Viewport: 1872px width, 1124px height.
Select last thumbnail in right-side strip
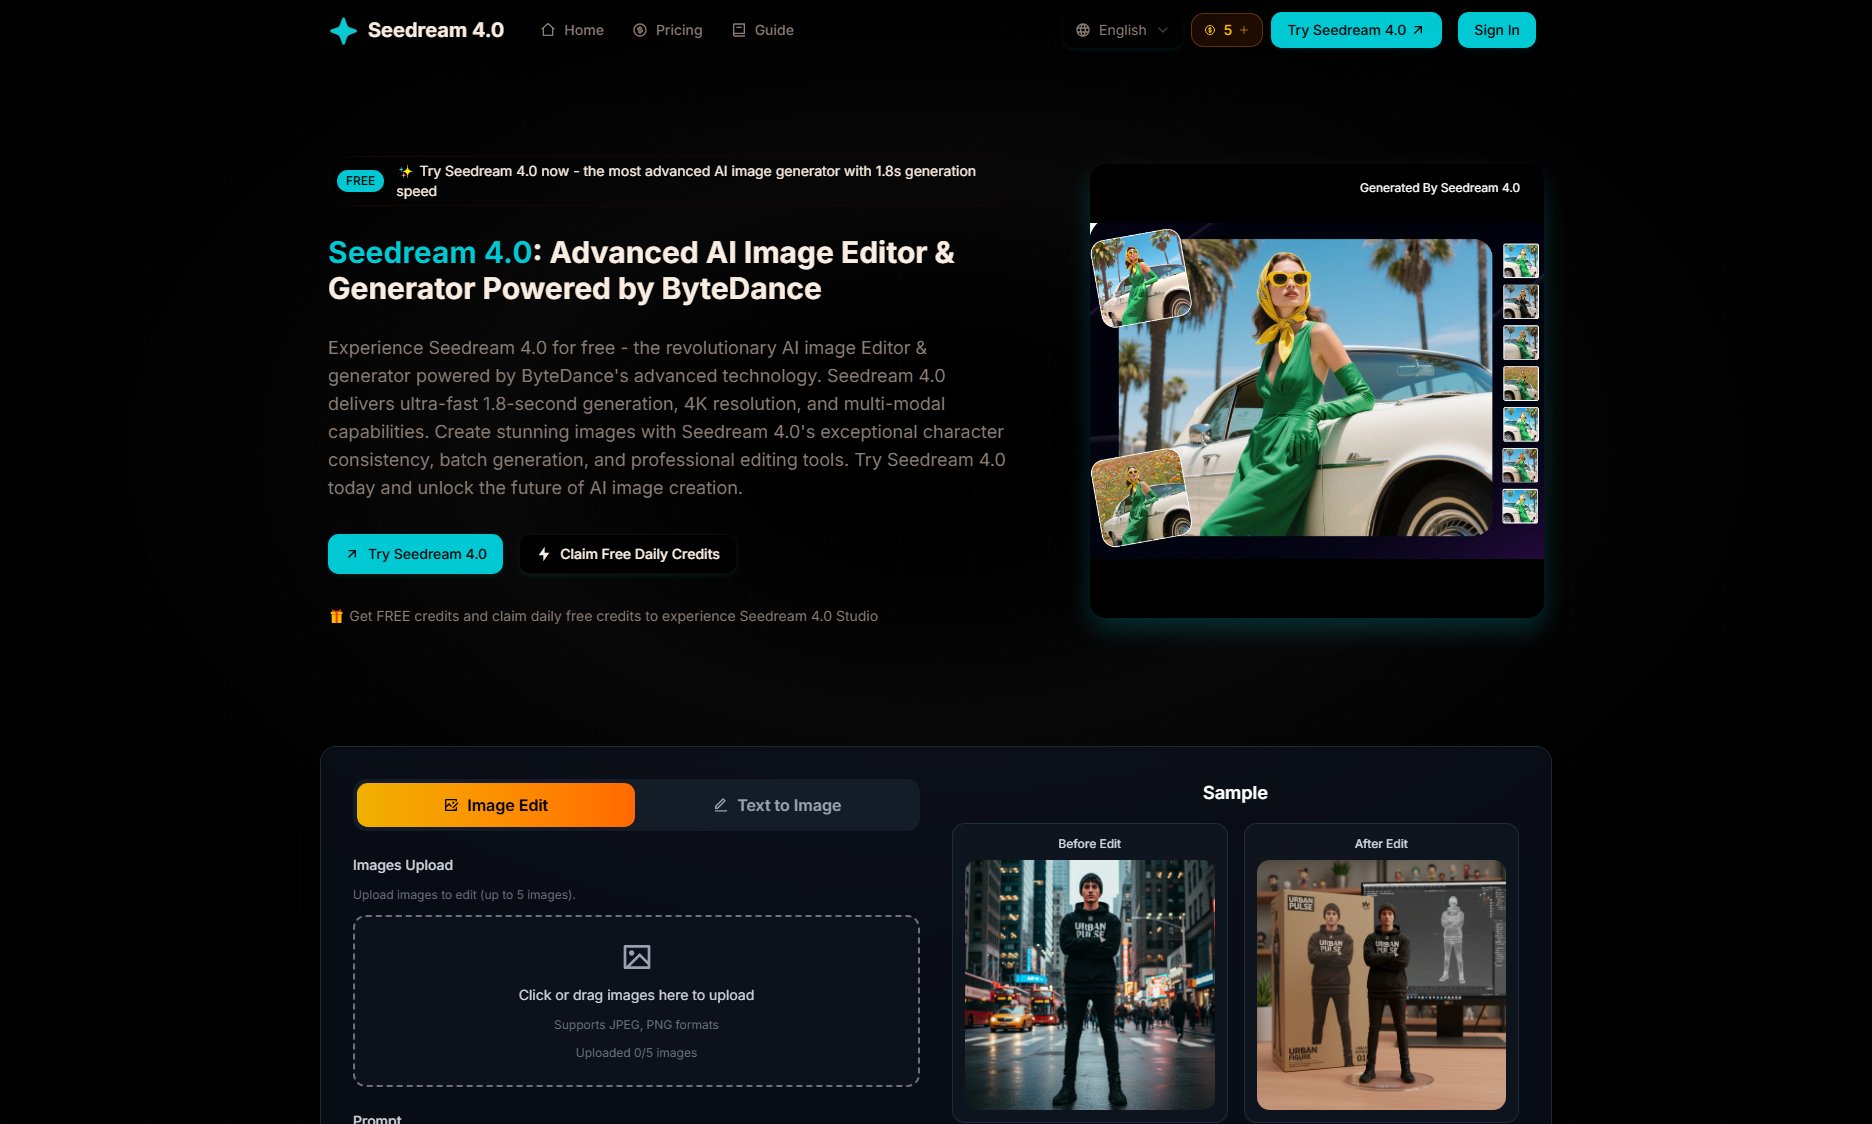tap(1520, 506)
